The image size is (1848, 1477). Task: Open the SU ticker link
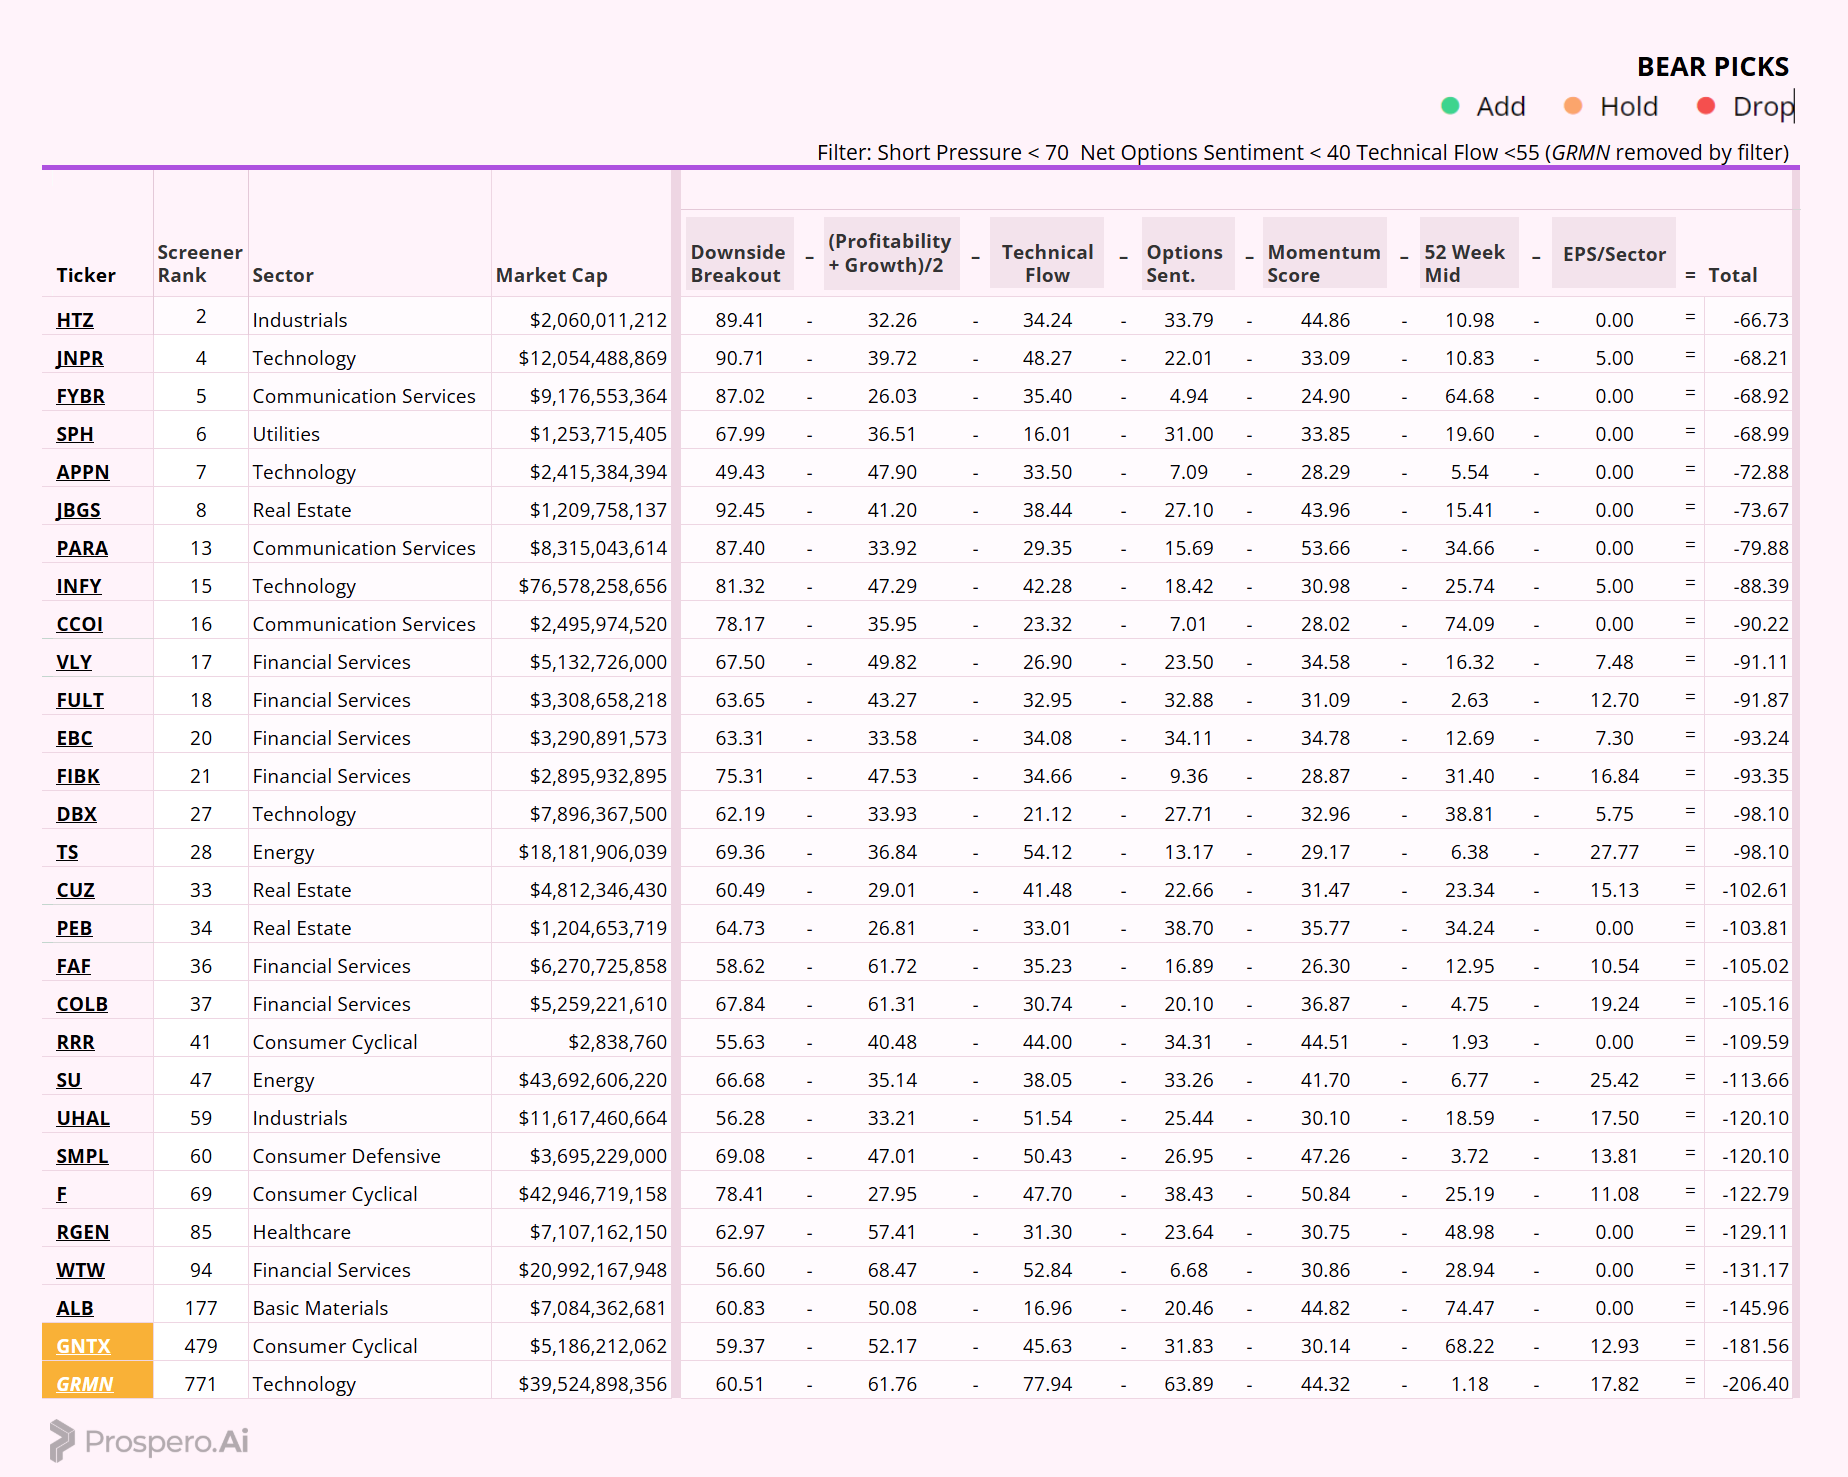tap(69, 1080)
